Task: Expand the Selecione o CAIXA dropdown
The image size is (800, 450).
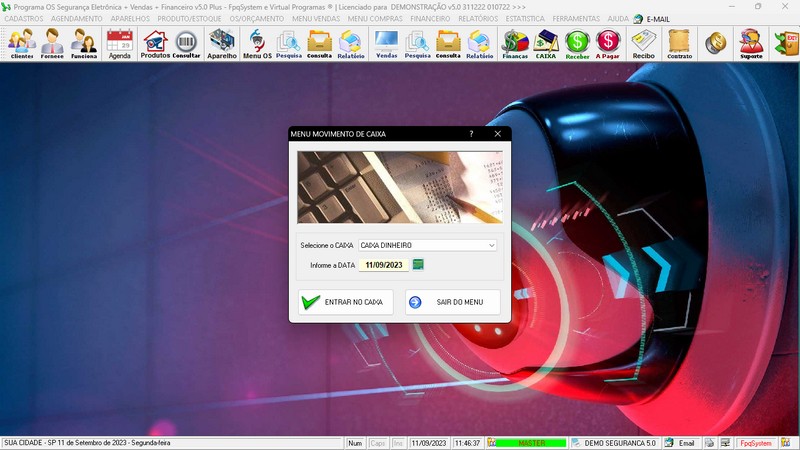Action: click(x=491, y=245)
